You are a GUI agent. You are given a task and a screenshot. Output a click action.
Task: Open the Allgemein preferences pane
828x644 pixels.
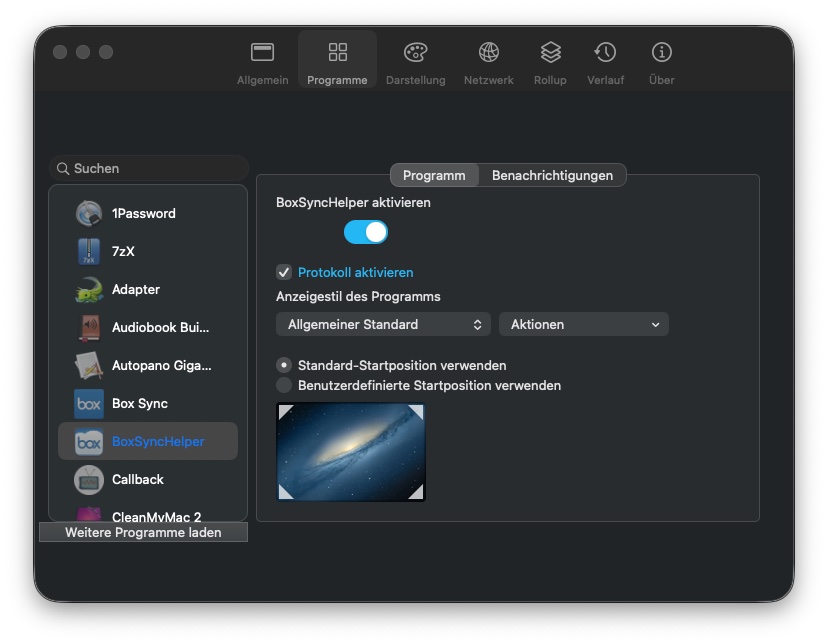tap(262, 62)
